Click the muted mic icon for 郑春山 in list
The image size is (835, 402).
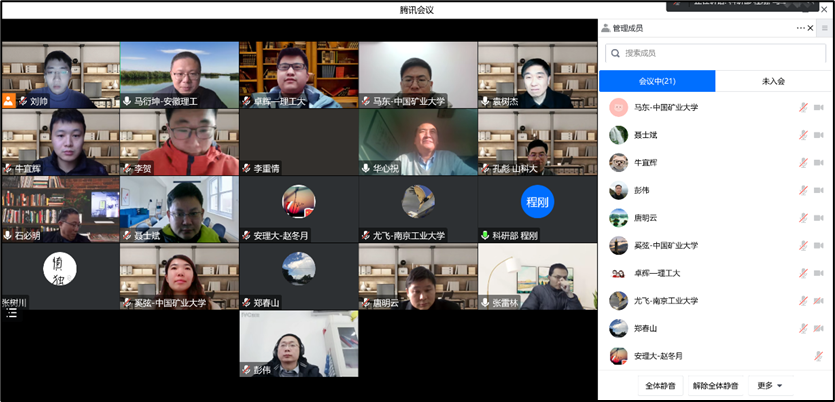pos(803,328)
